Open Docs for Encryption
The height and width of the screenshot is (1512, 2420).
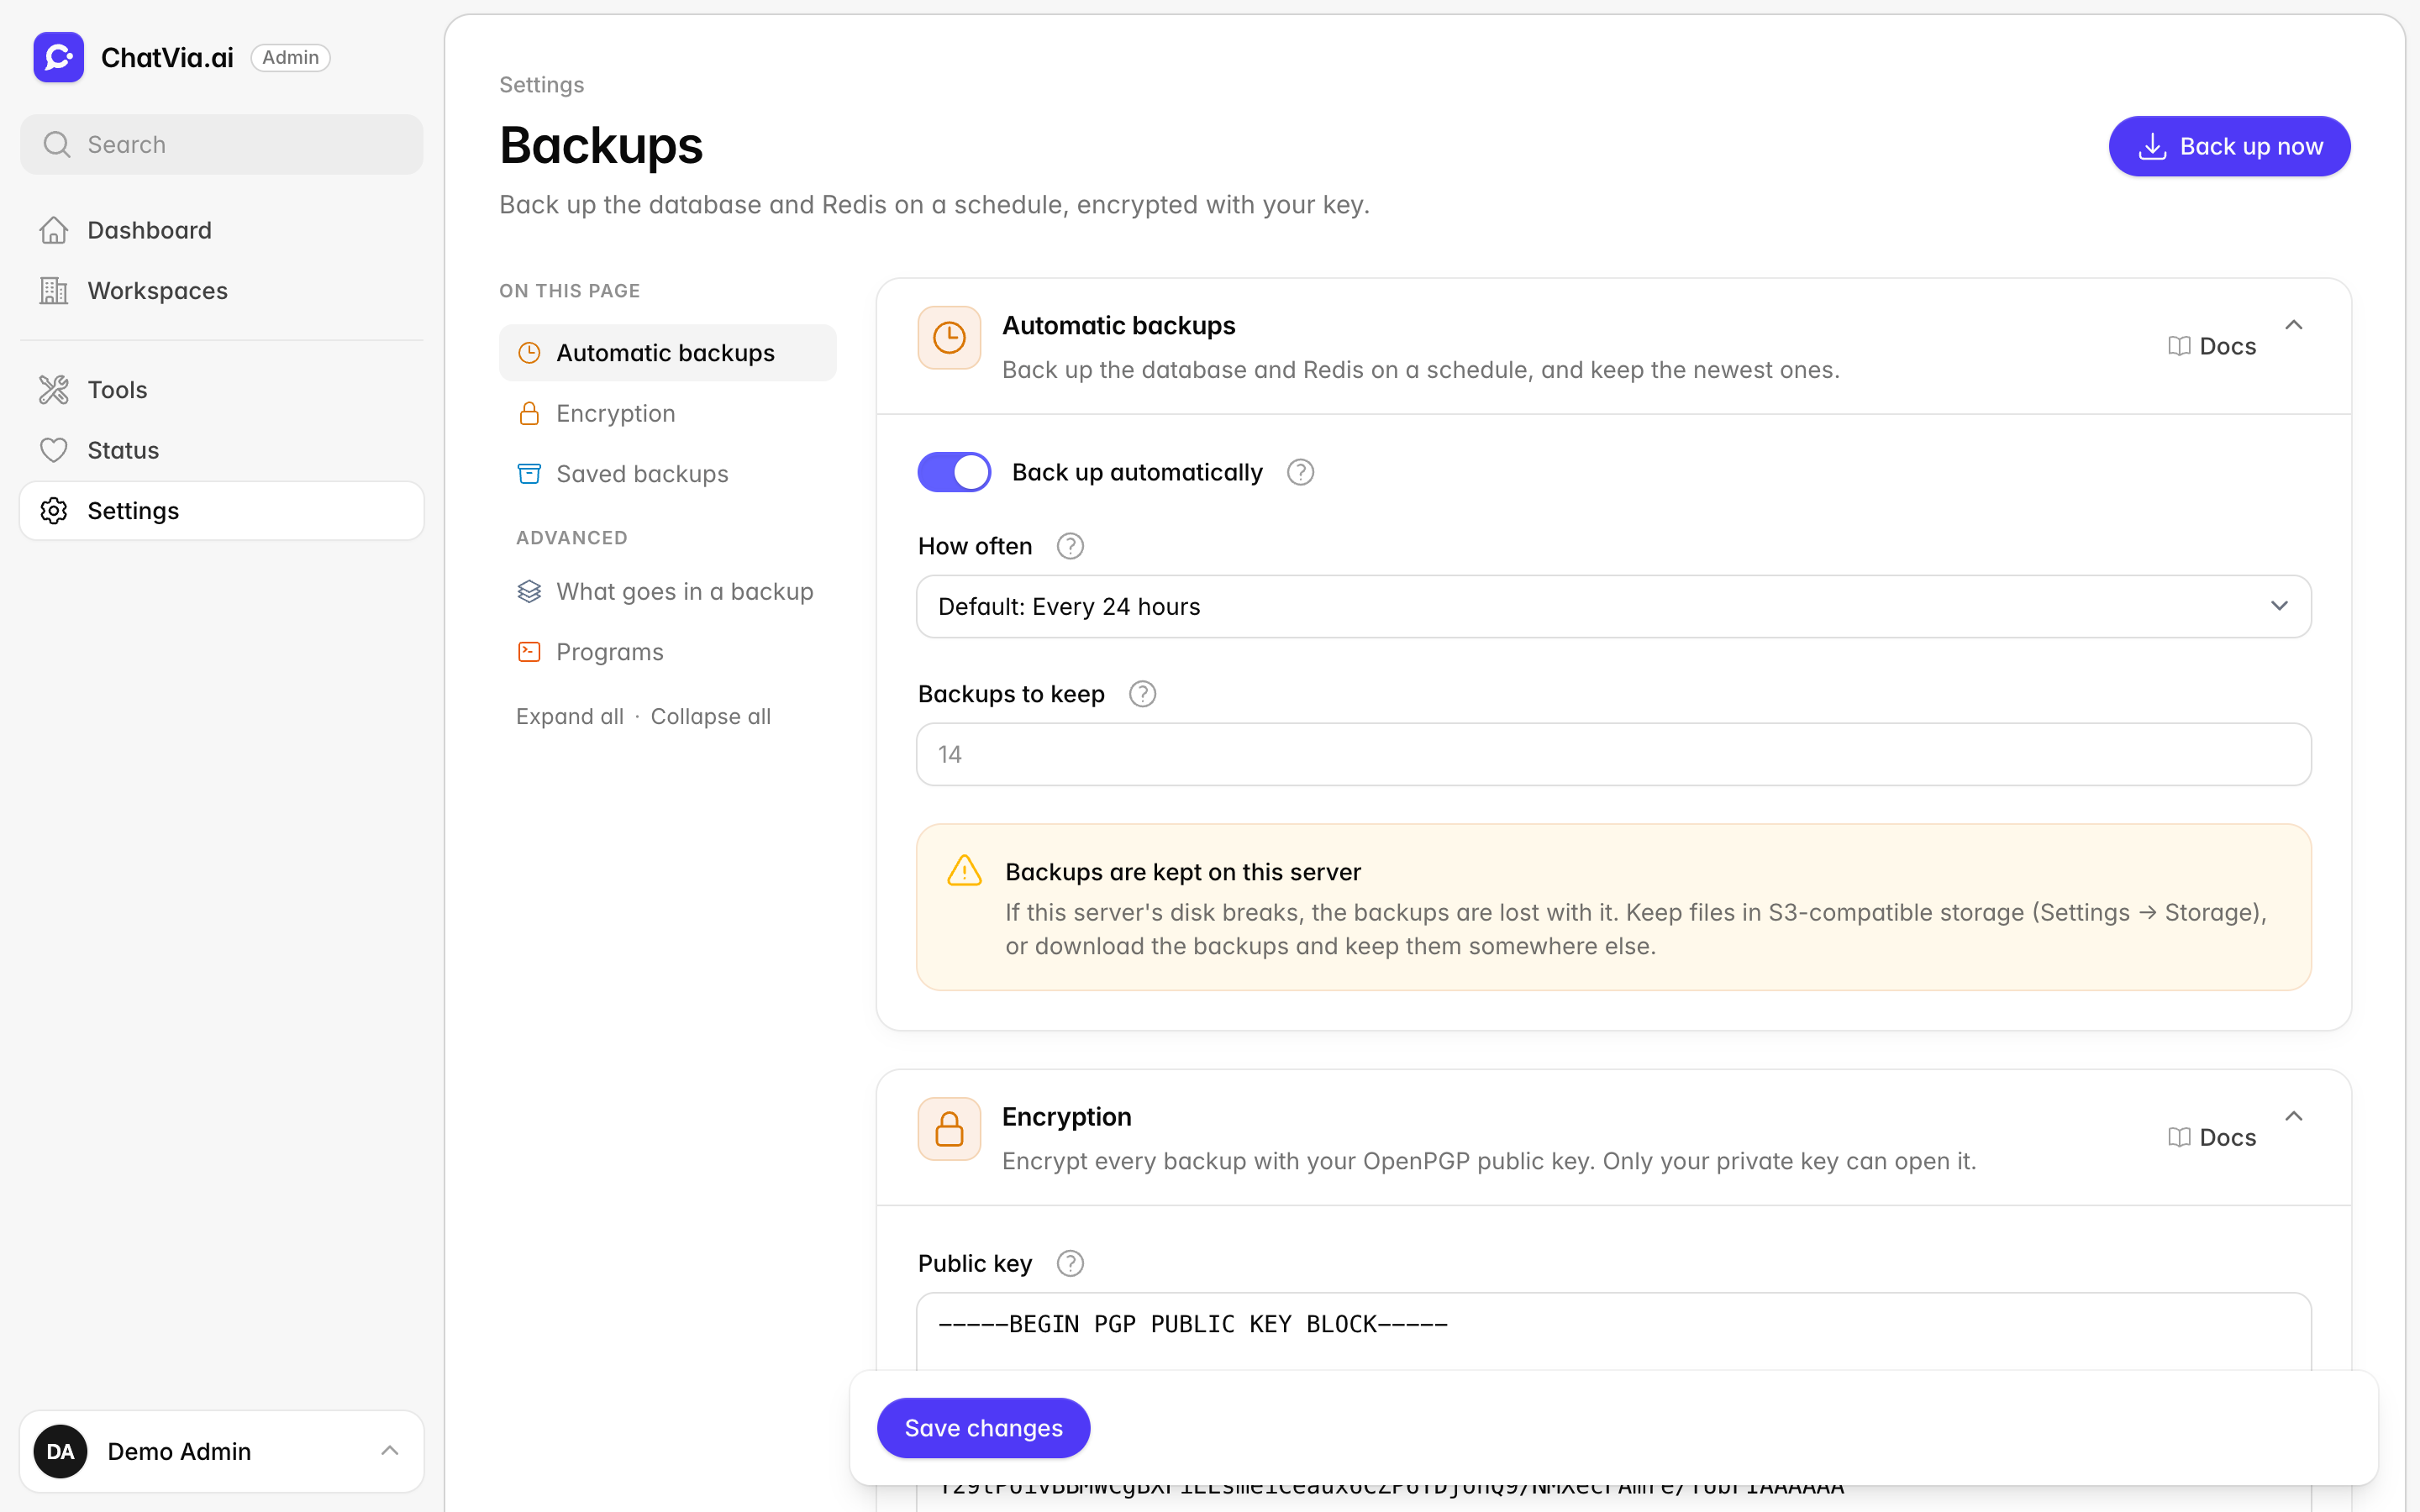point(2212,1137)
